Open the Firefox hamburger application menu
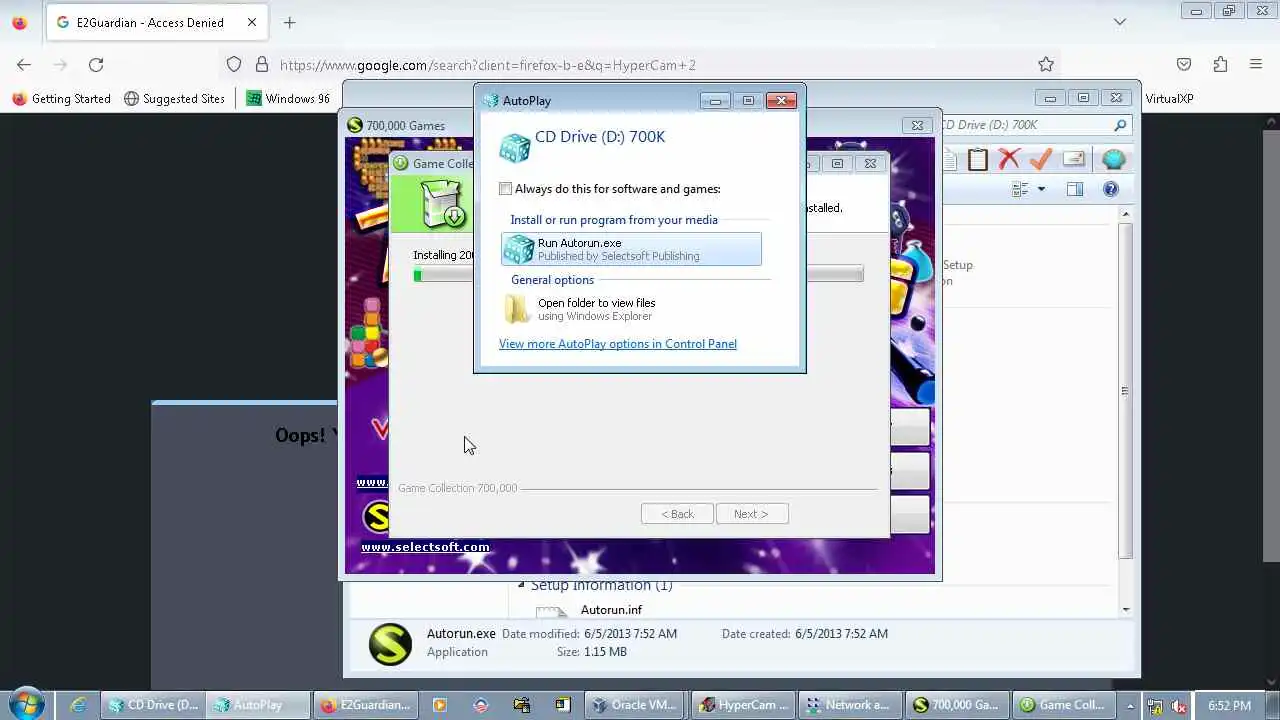 coord(1256,65)
